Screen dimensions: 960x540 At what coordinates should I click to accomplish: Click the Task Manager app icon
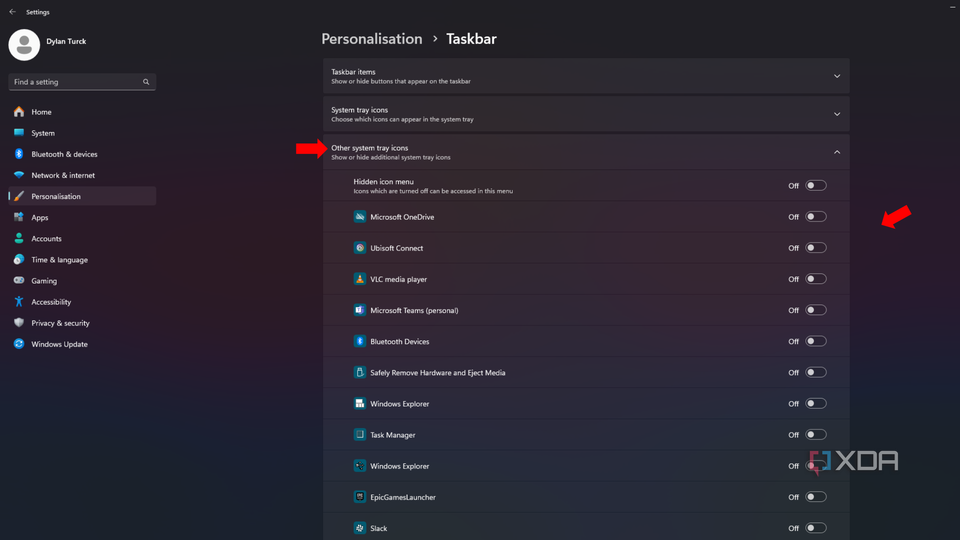point(360,435)
